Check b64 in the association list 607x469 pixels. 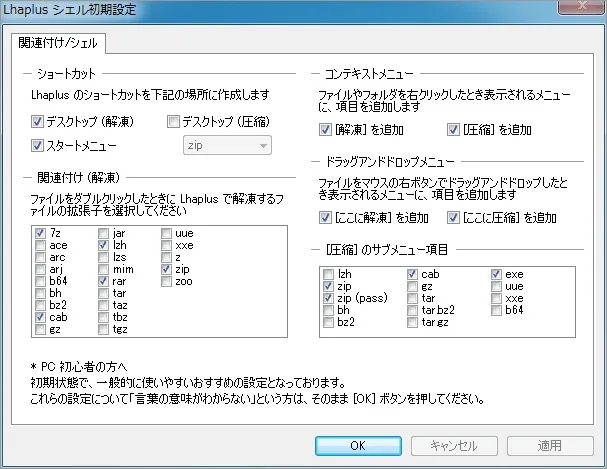point(40,281)
